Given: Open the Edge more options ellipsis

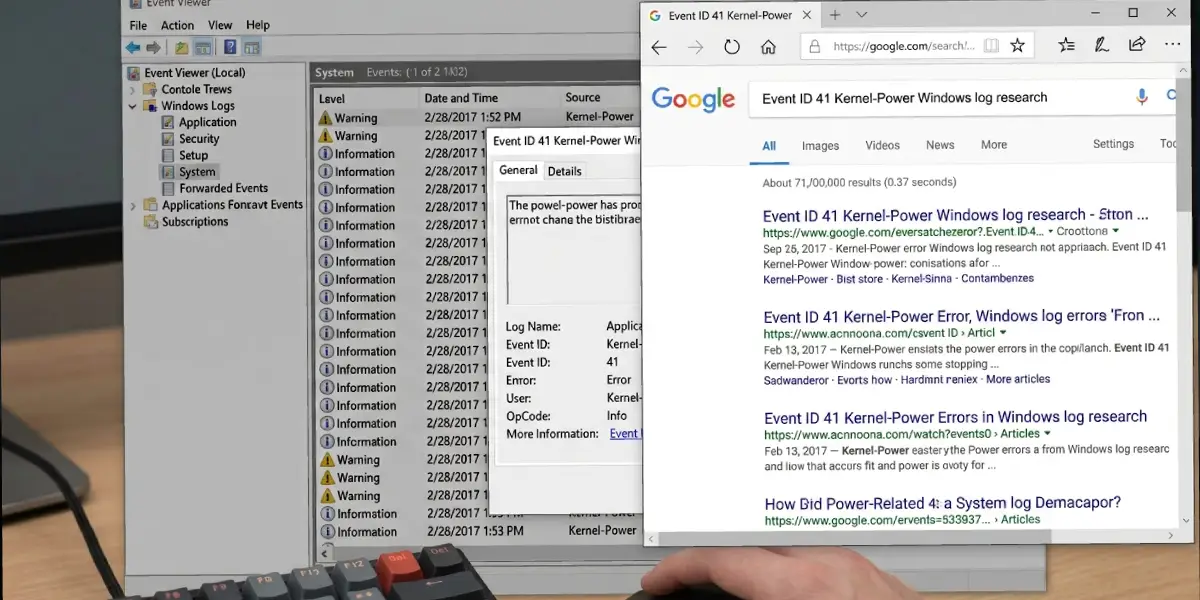Looking at the screenshot, I should coord(1173,45).
